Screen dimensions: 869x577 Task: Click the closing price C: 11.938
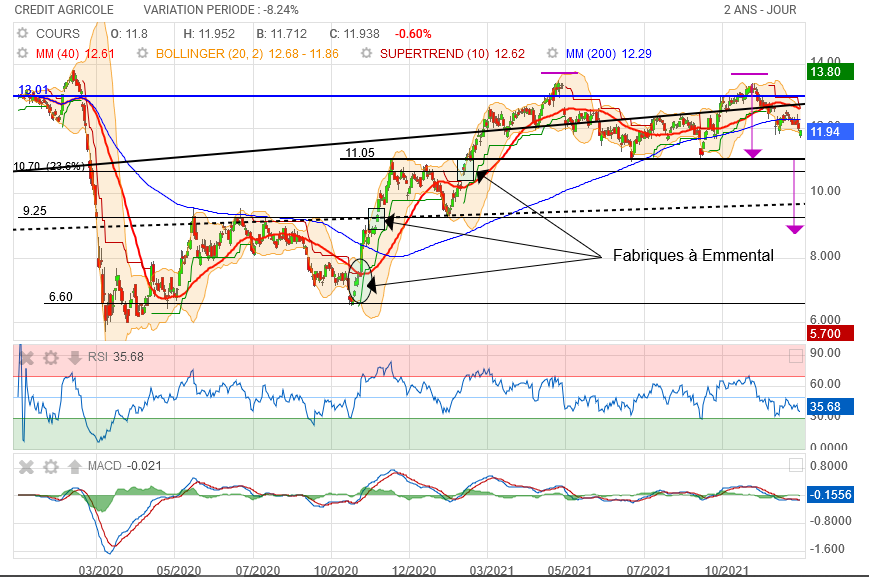355,34
